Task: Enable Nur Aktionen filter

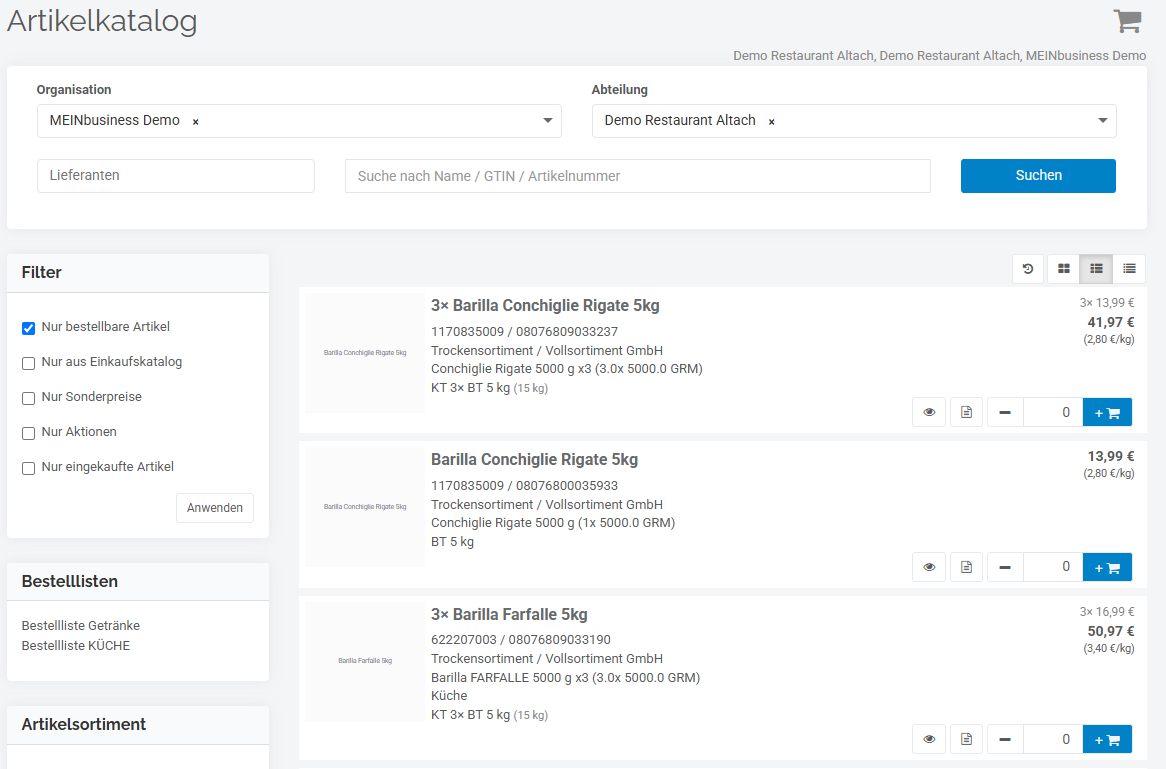Action: (28, 433)
